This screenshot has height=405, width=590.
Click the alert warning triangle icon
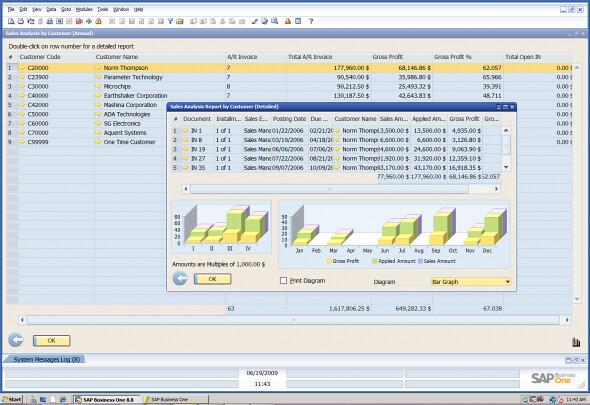coord(288,21)
